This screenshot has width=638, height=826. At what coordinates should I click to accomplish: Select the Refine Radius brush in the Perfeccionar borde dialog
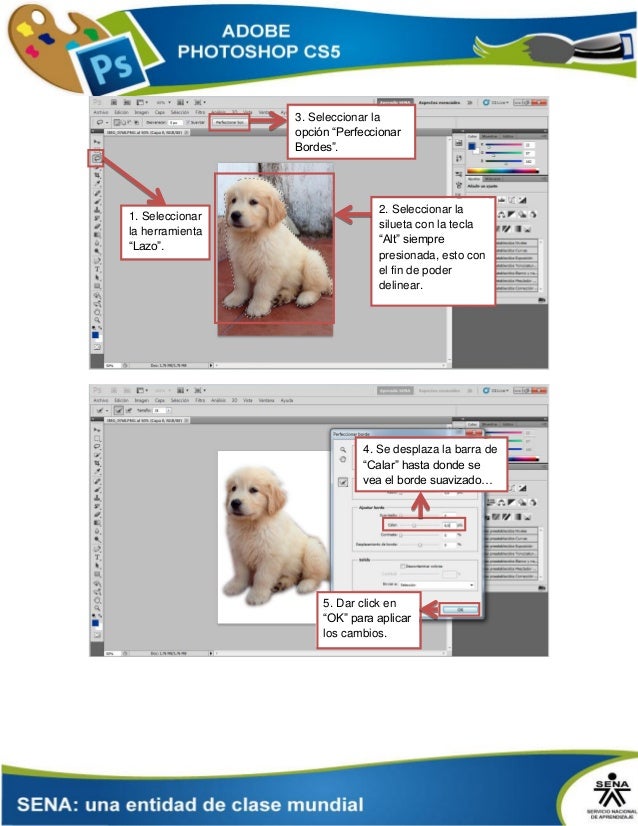coord(342,482)
